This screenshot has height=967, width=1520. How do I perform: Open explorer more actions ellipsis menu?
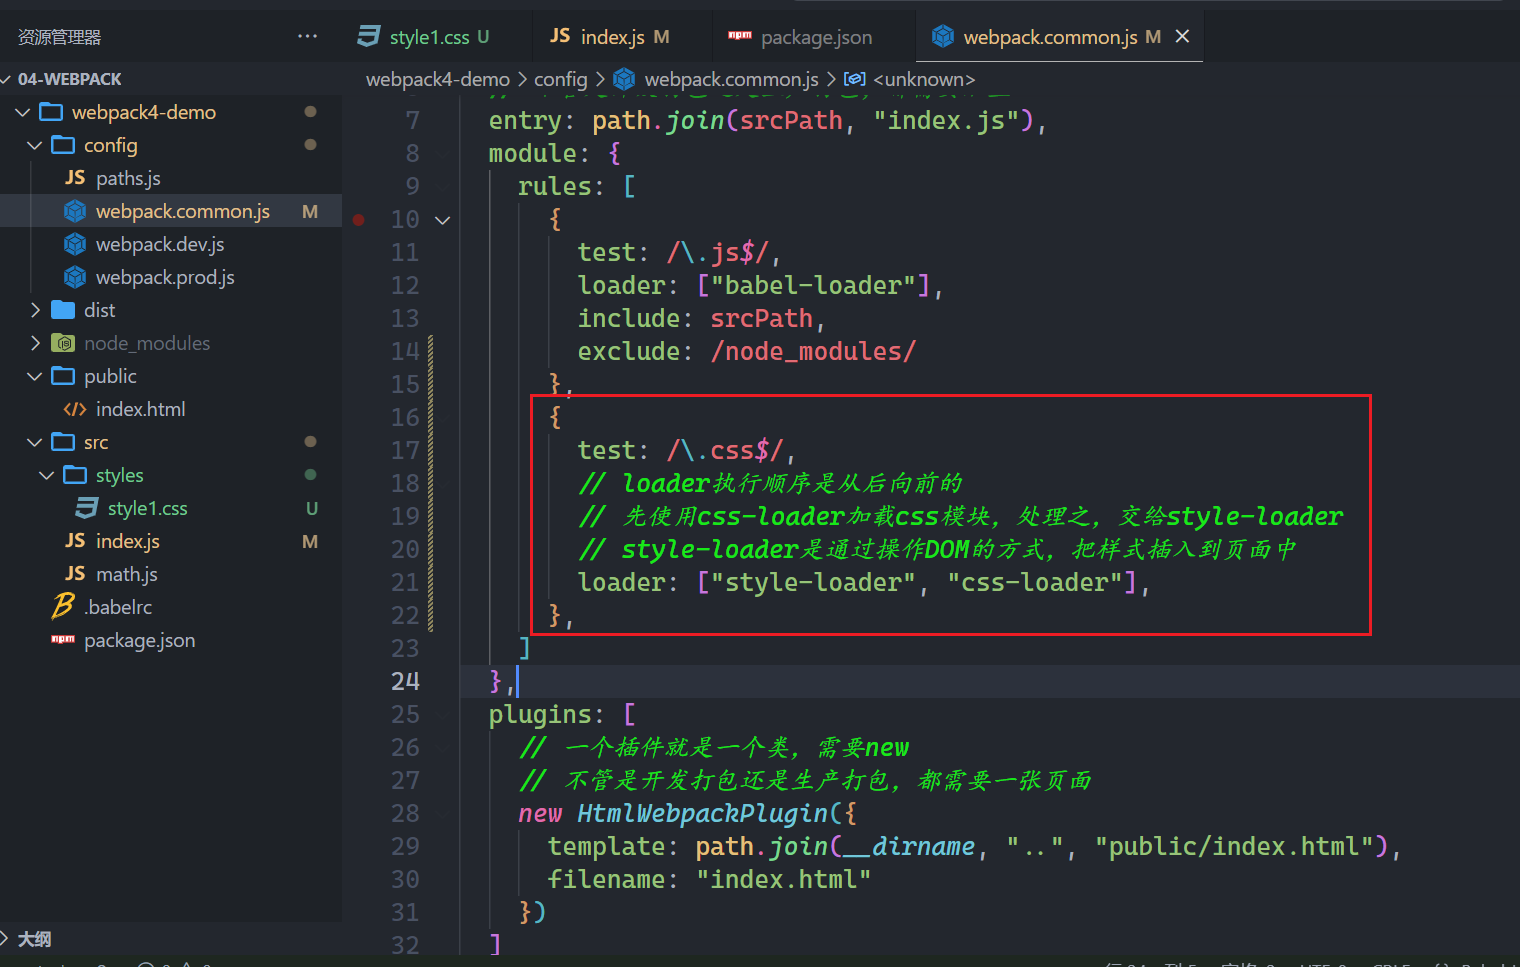coord(307,37)
